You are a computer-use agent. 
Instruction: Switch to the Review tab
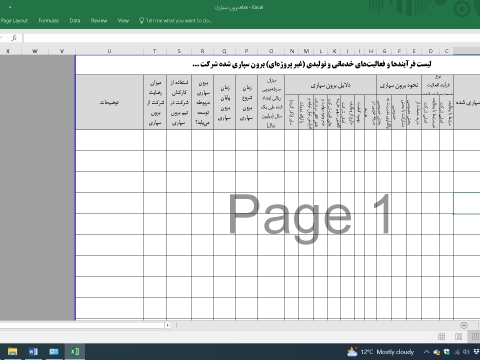99,21
